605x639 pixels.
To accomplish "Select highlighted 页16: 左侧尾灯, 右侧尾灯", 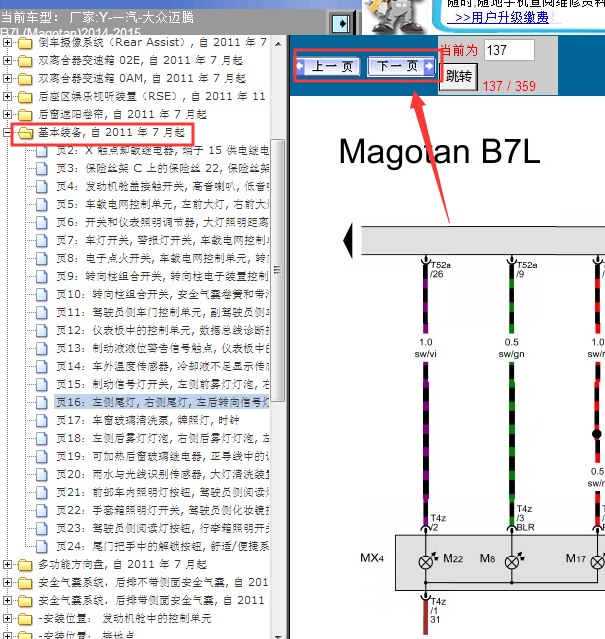I will click(x=162, y=402).
